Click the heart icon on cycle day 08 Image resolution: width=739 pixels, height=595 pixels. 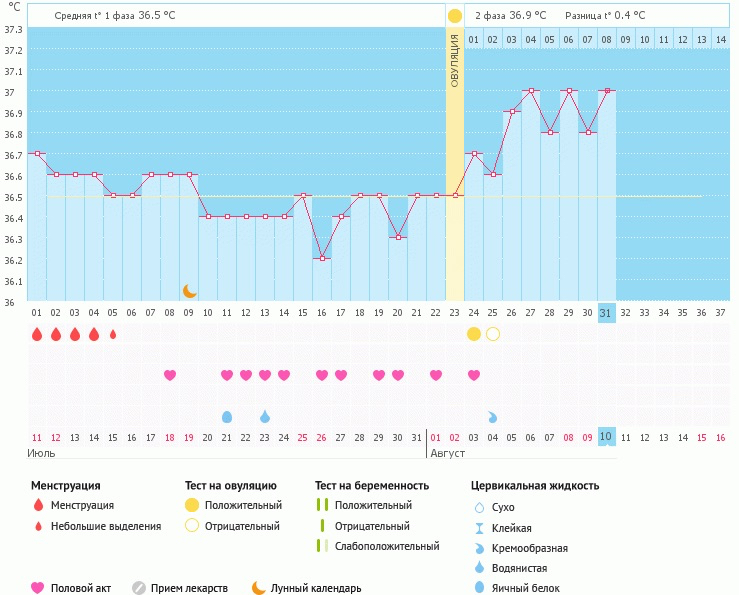pos(170,375)
